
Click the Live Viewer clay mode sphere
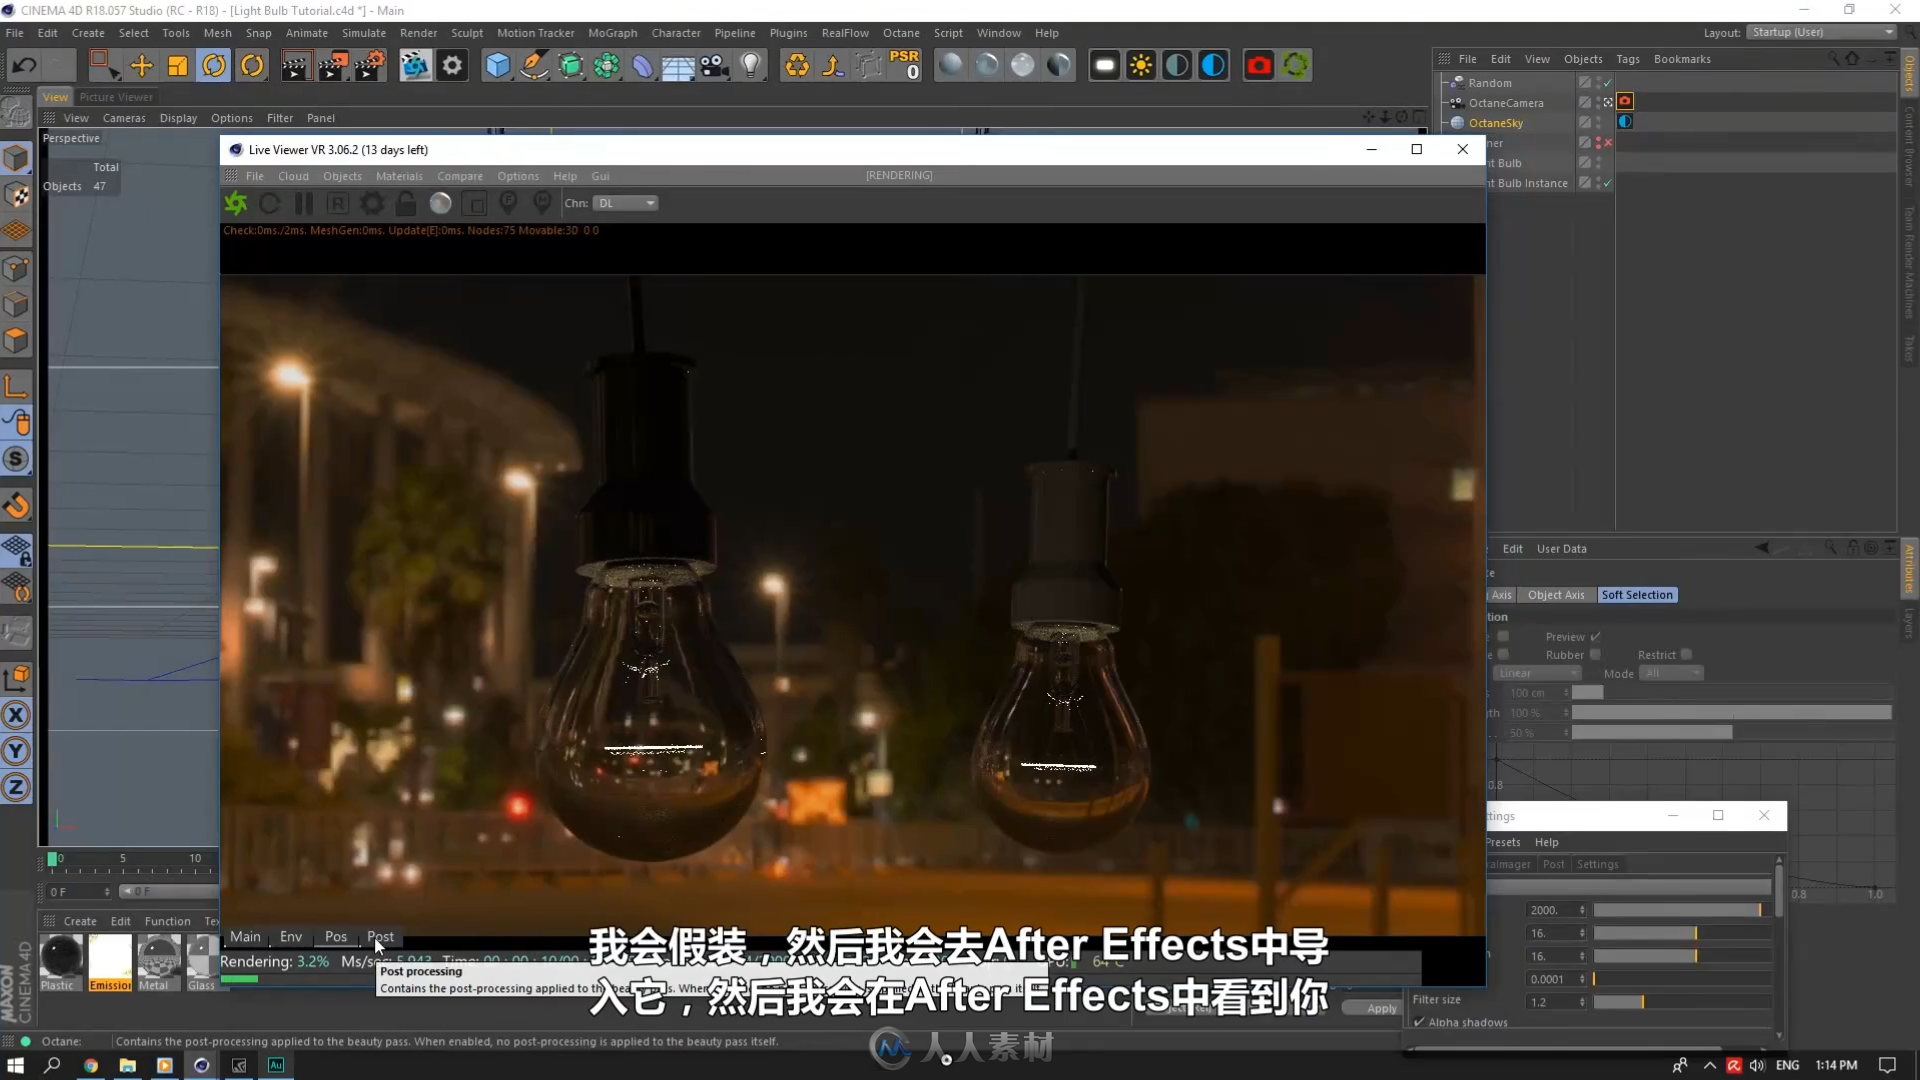(440, 203)
